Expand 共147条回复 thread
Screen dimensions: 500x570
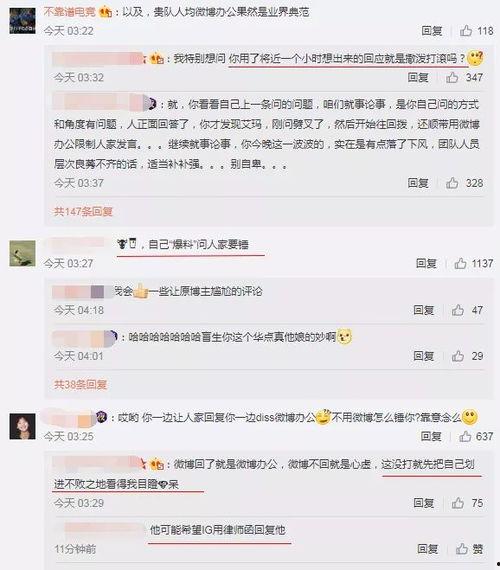point(83,211)
